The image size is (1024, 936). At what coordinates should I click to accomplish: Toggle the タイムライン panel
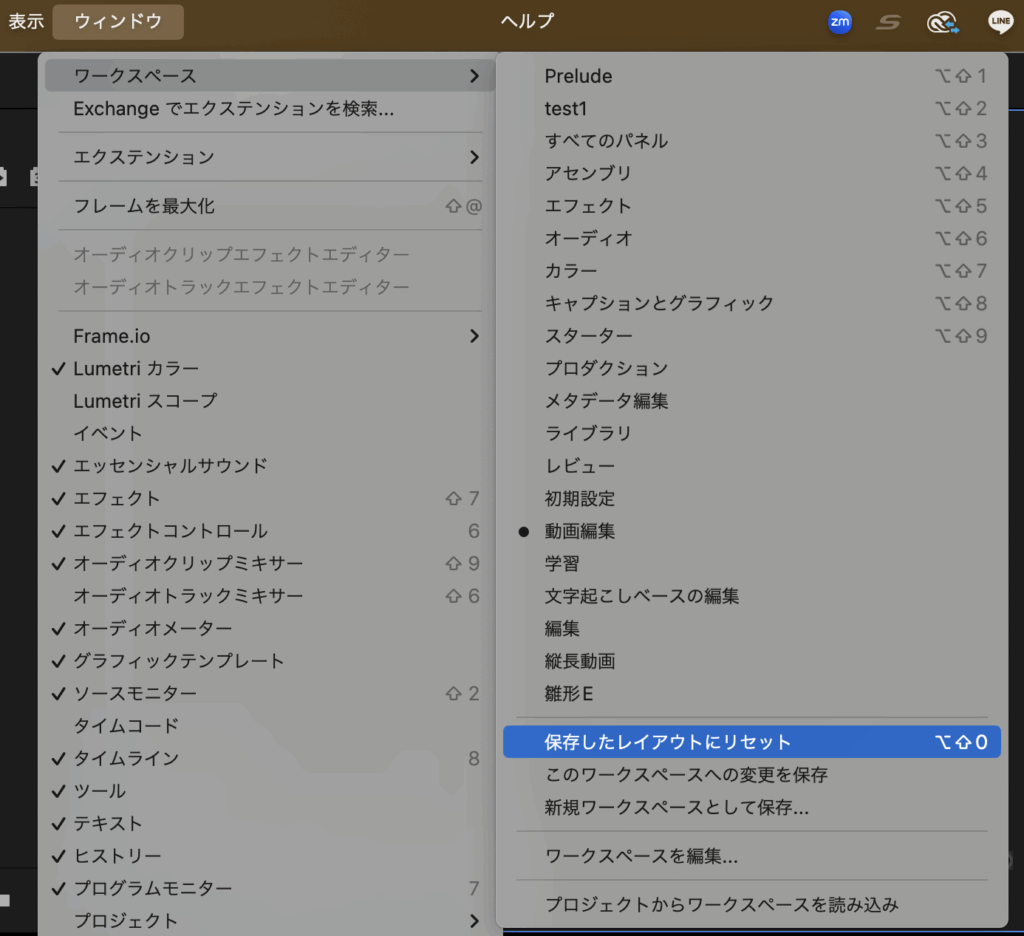[x=270, y=758]
